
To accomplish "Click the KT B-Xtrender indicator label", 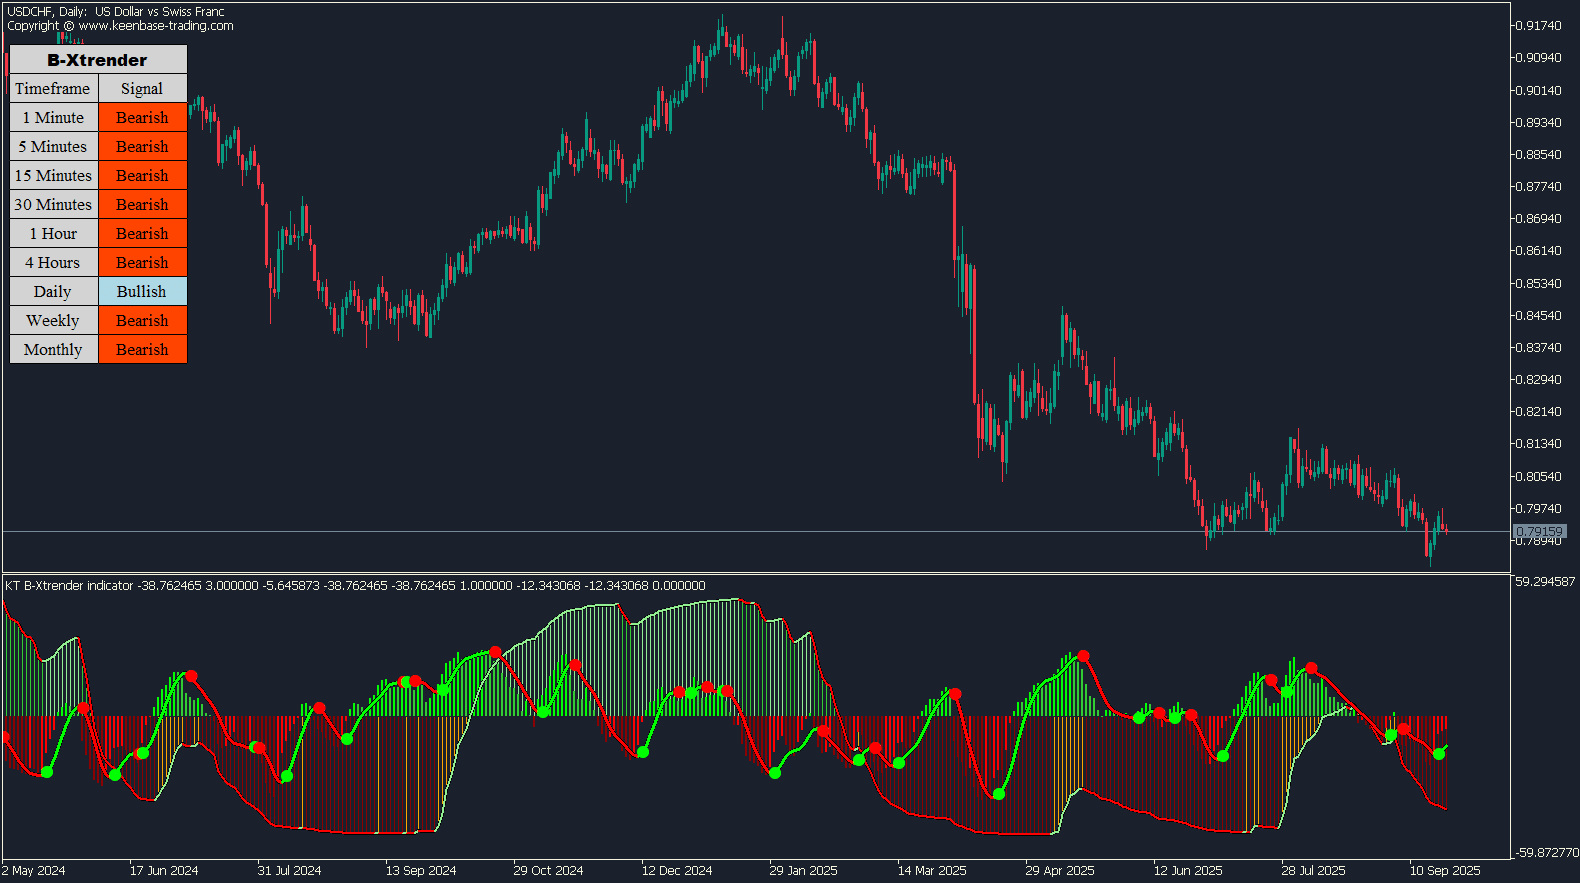I will pos(69,586).
